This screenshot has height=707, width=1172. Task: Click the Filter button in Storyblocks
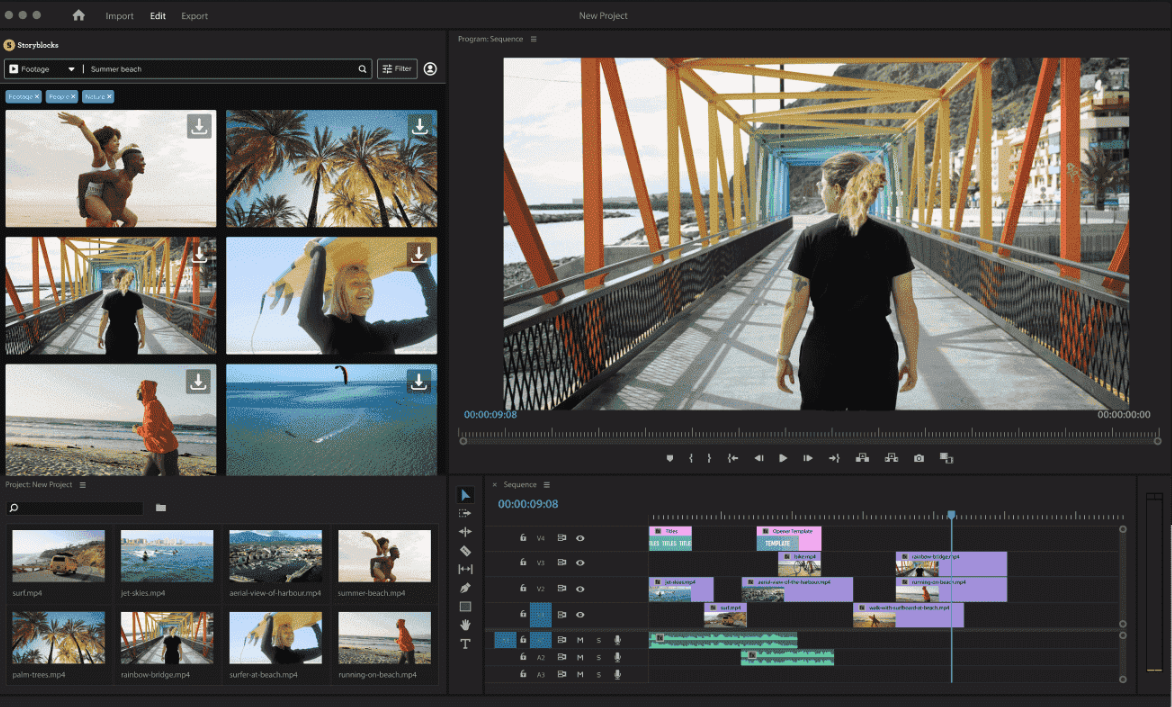point(397,68)
